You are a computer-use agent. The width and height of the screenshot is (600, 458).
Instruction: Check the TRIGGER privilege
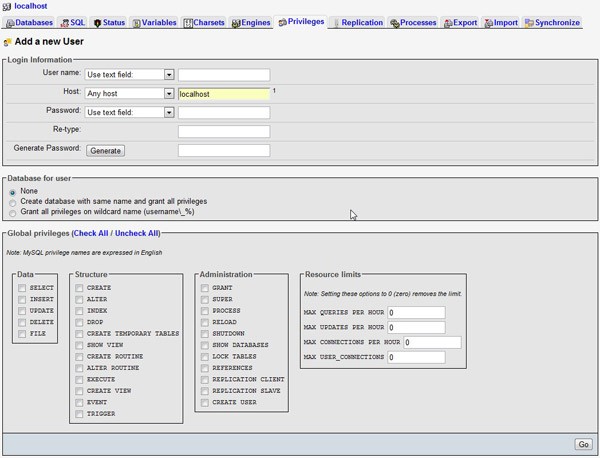point(79,414)
